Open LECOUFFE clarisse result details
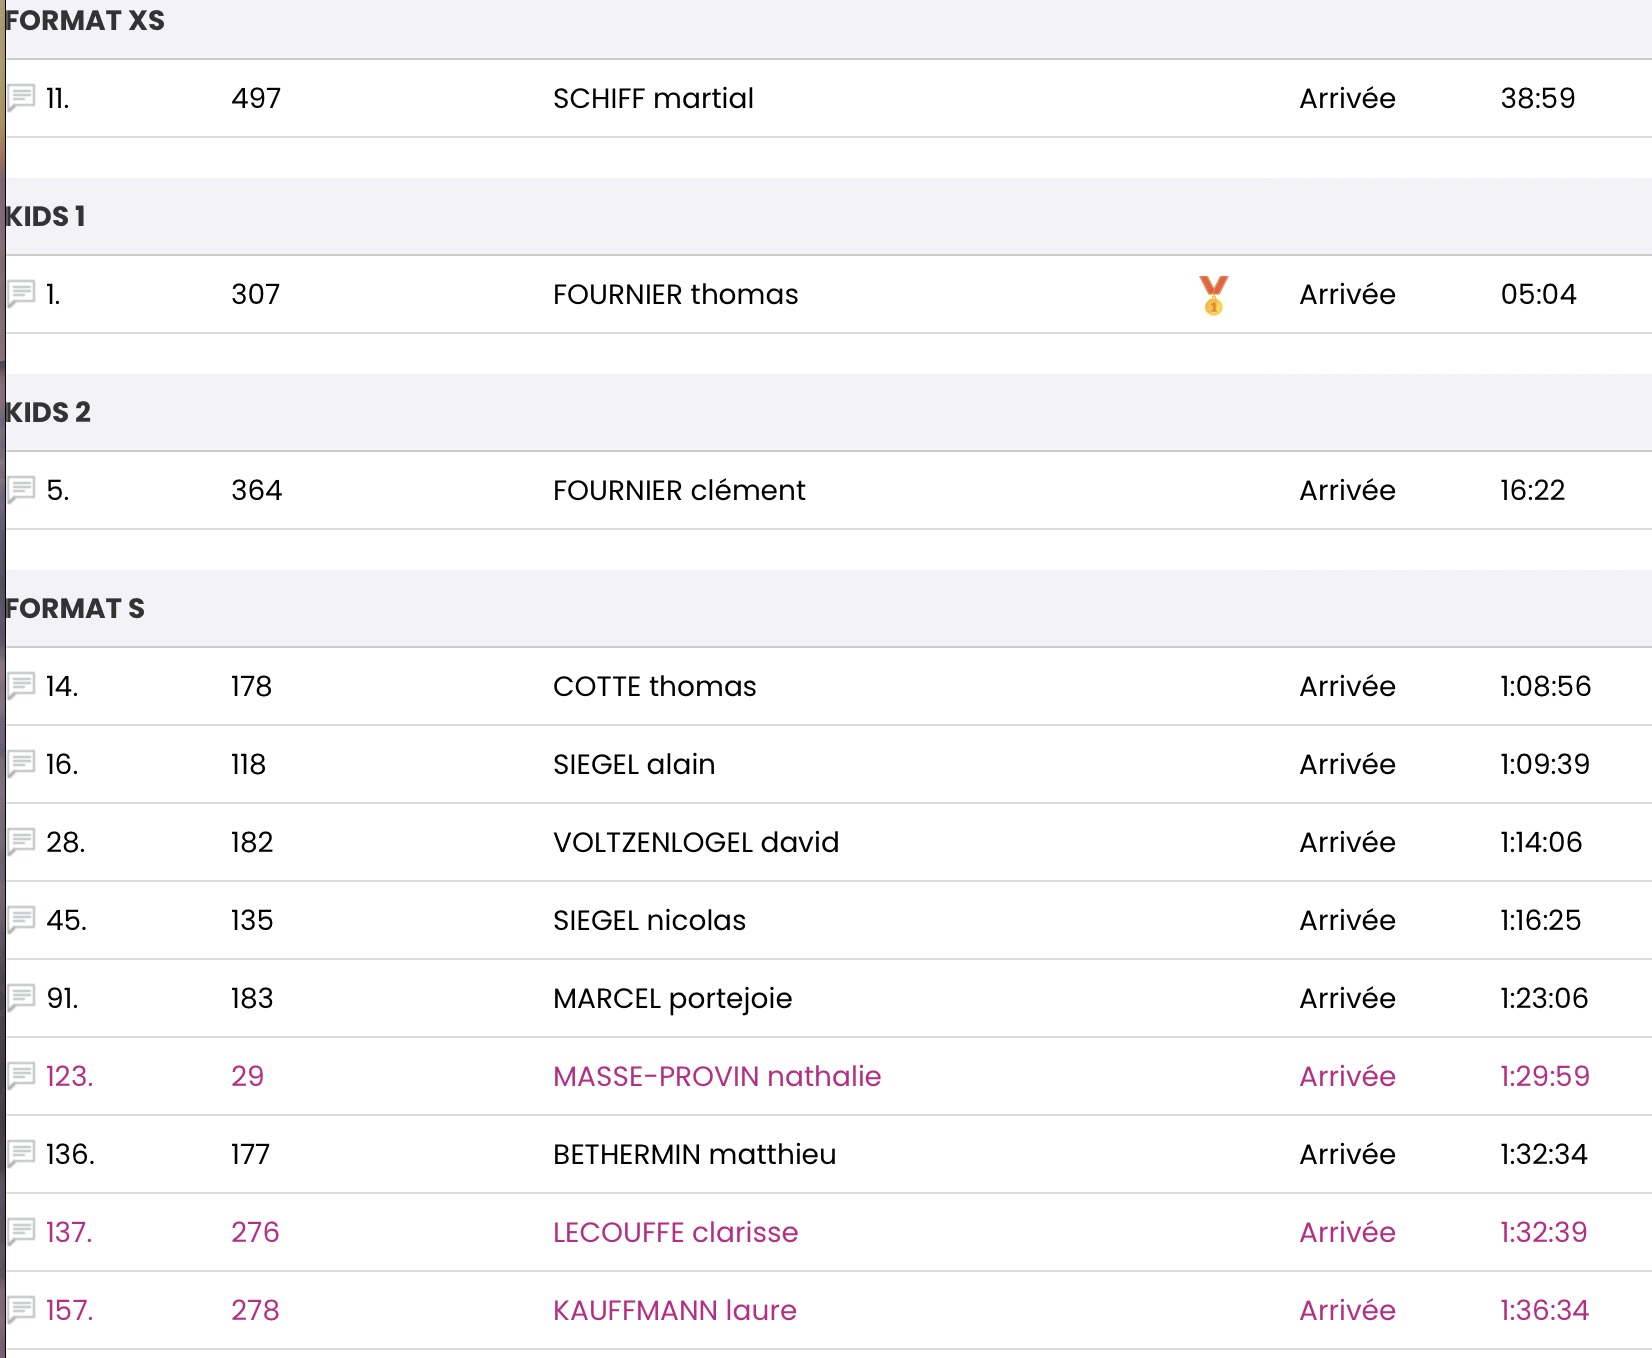 tap(675, 1232)
